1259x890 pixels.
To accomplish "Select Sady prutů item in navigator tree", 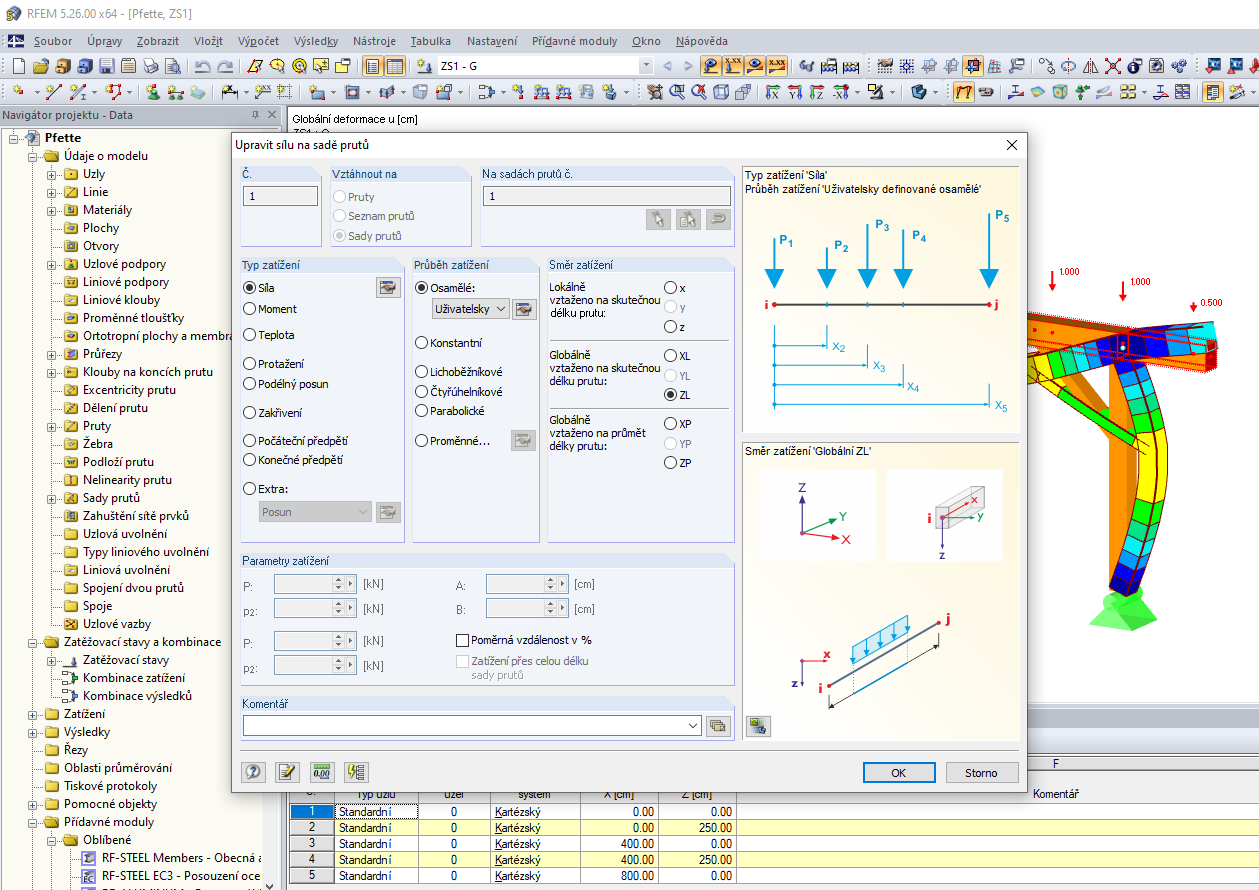I will 111,498.
